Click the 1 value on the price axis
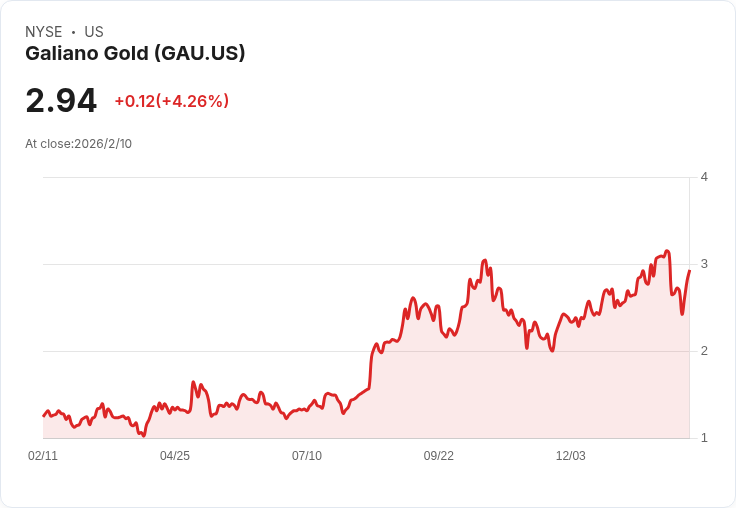This screenshot has height=508, width=736. point(704,438)
